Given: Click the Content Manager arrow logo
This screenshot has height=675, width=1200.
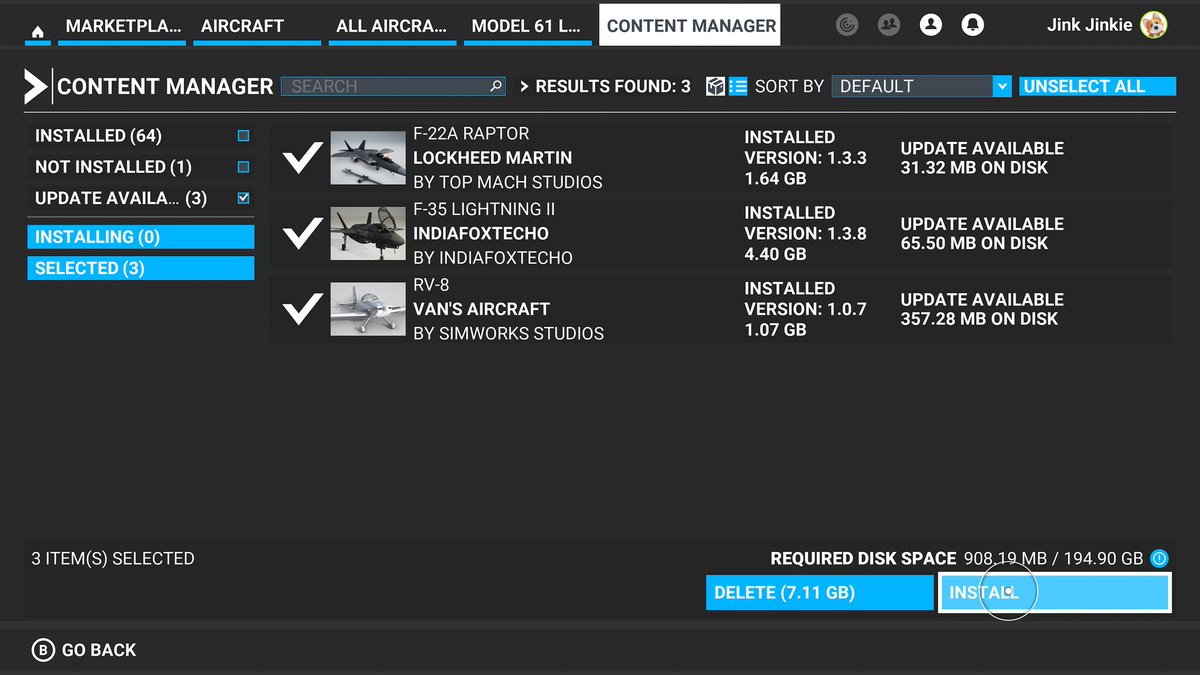Looking at the screenshot, I should (36, 86).
